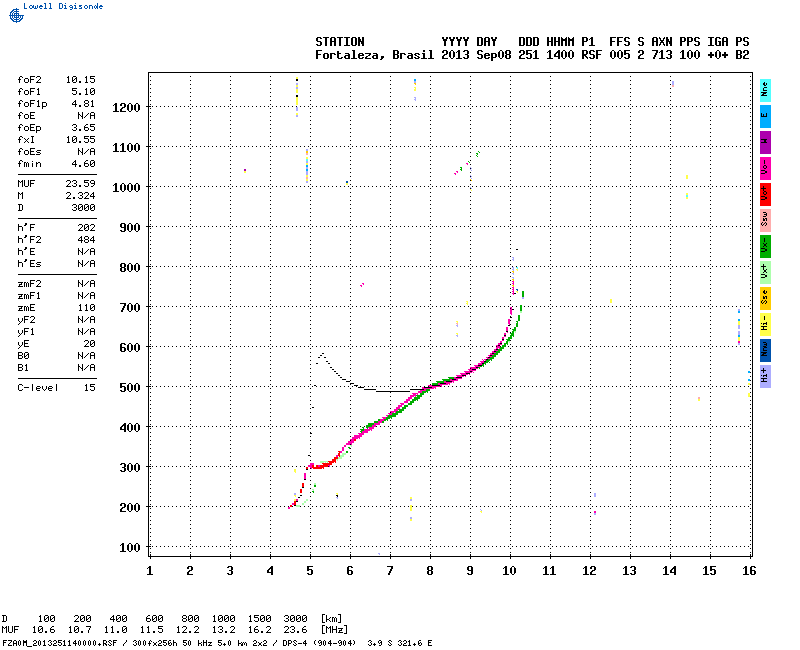Click the 1200 km height axis label

[126, 108]
